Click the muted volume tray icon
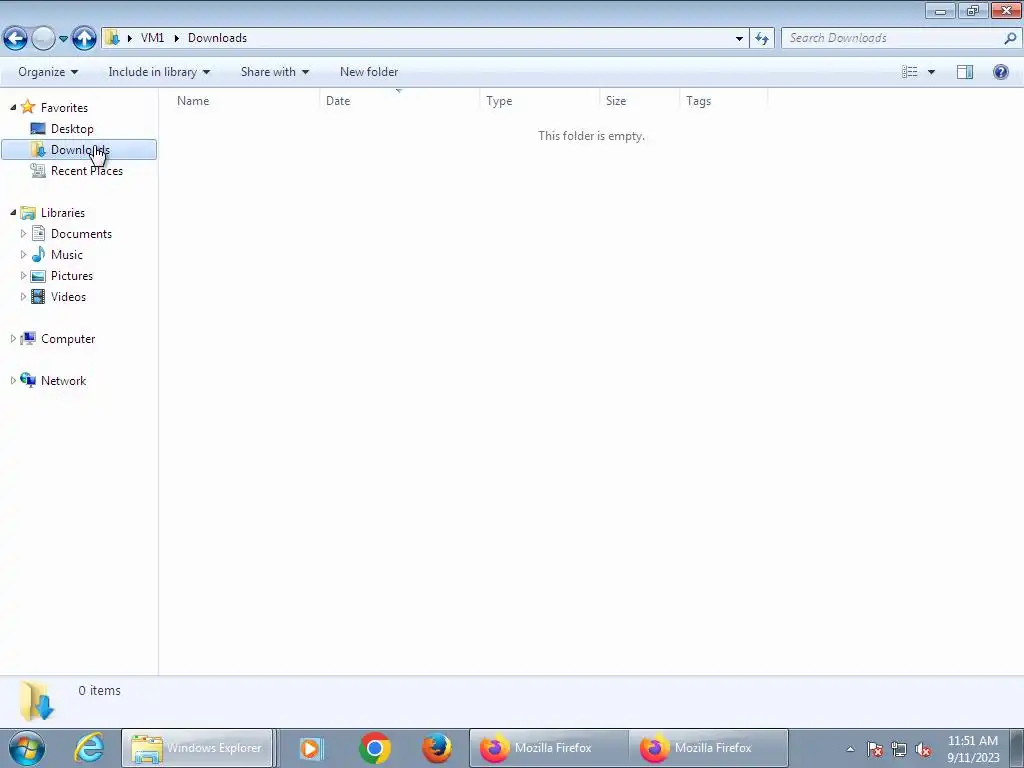The width and height of the screenshot is (1024, 768). 923,749
